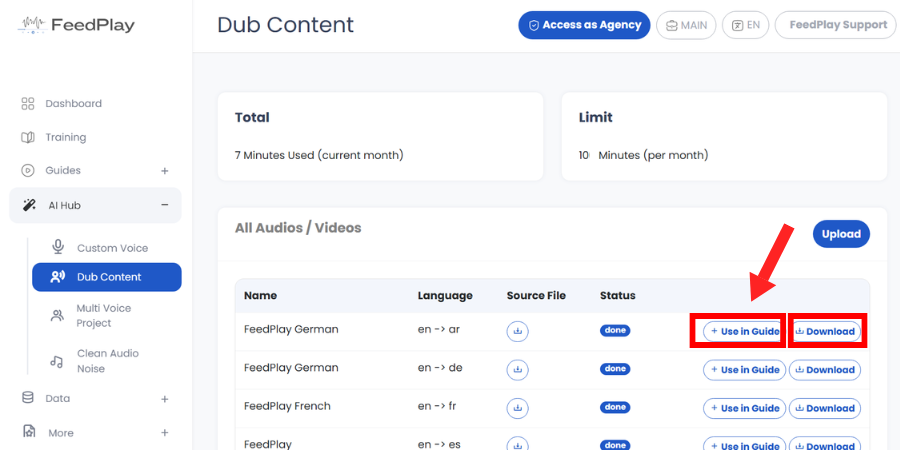Click the Name column header
The image size is (900, 450).
pos(260,296)
